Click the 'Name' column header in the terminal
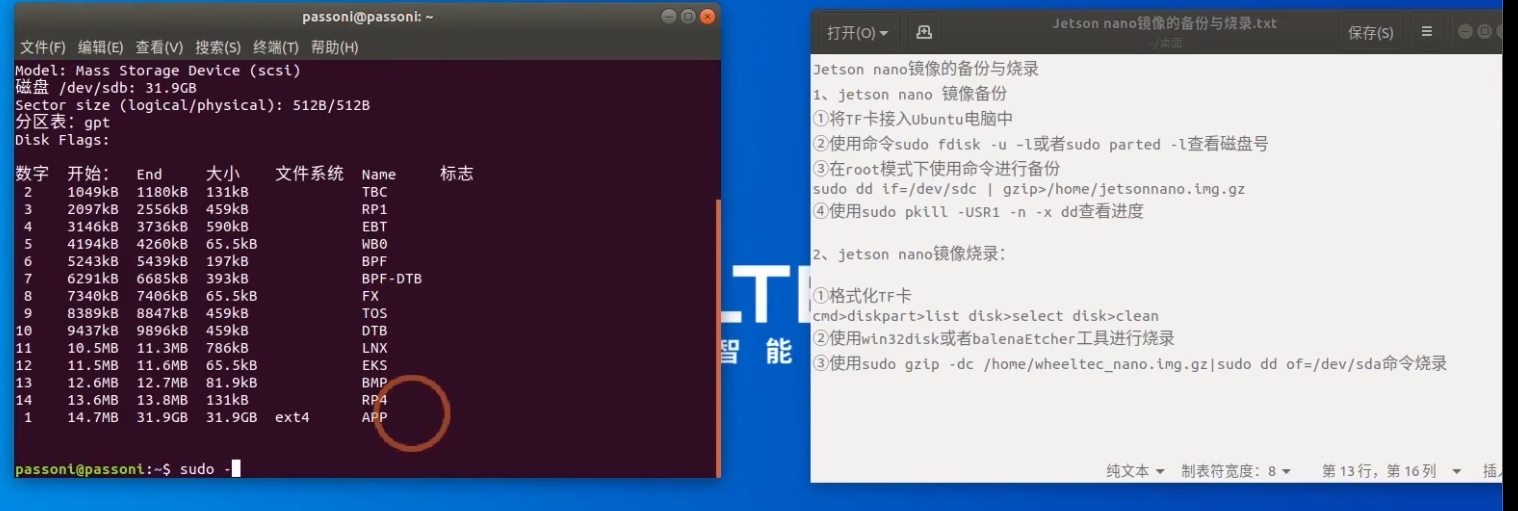 (x=379, y=174)
